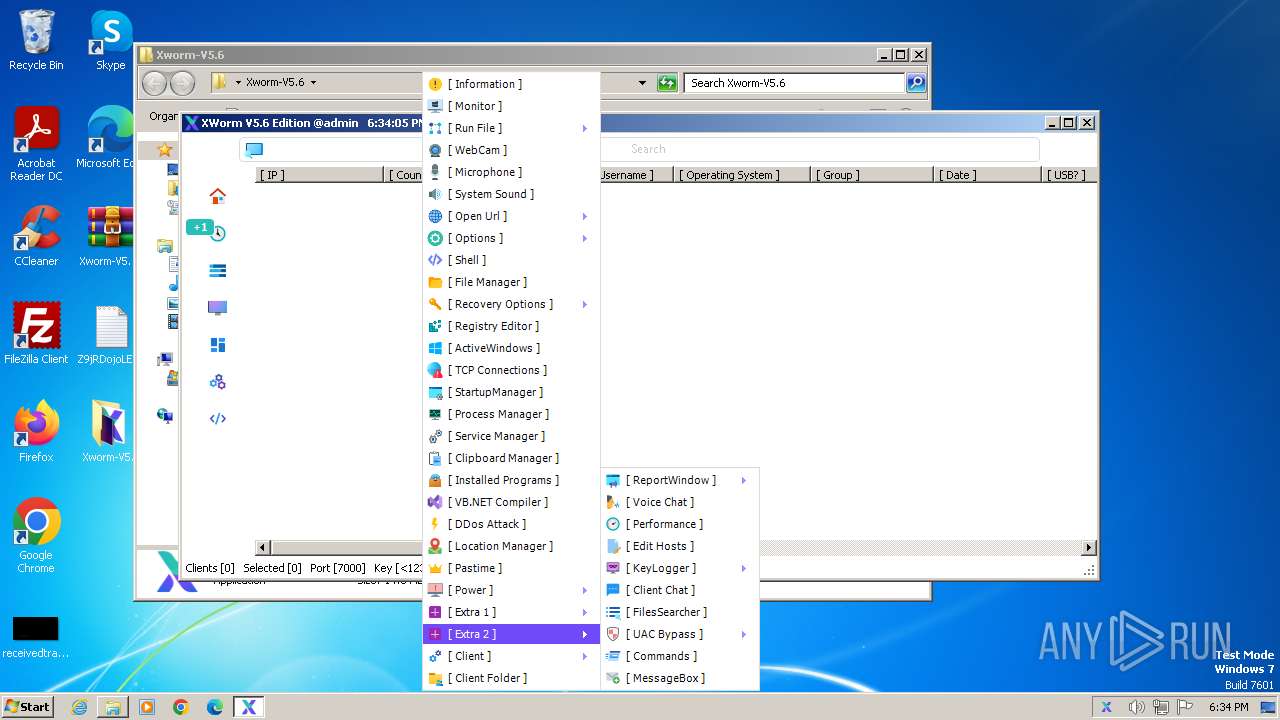Expand the Extra 1 submenu arrow
Viewport: 1280px width, 720px height.
585,612
